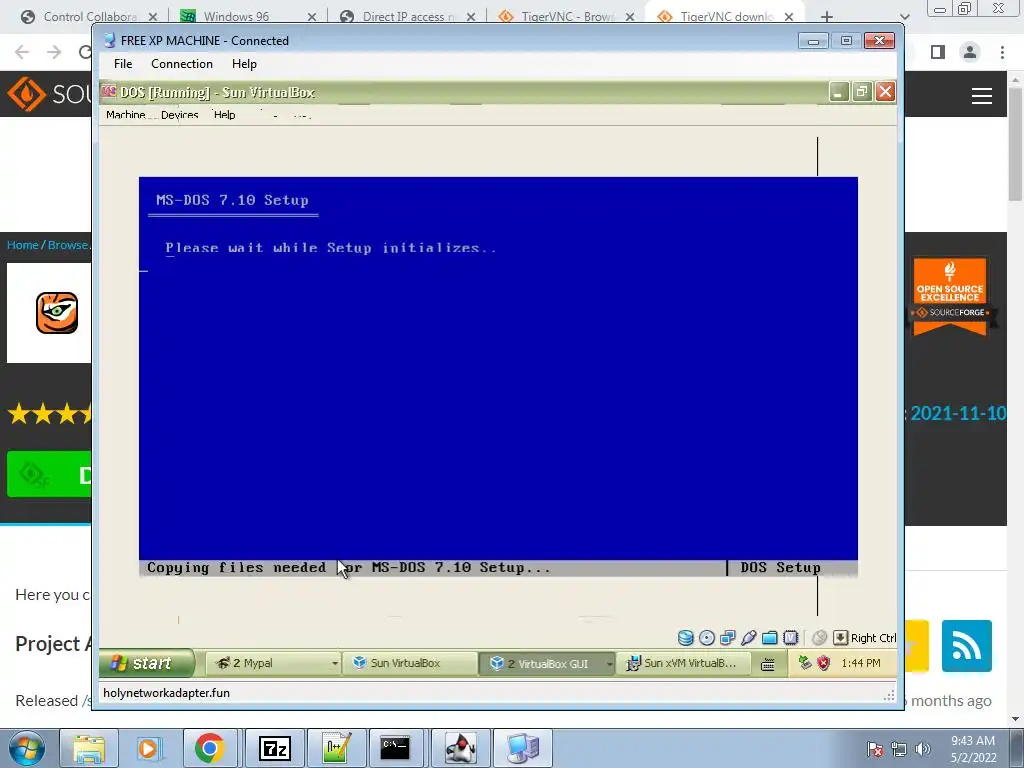This screenshot has width=1024, height=768.
Task: Click the shared folders status icon
Action: tap(769, 637)
